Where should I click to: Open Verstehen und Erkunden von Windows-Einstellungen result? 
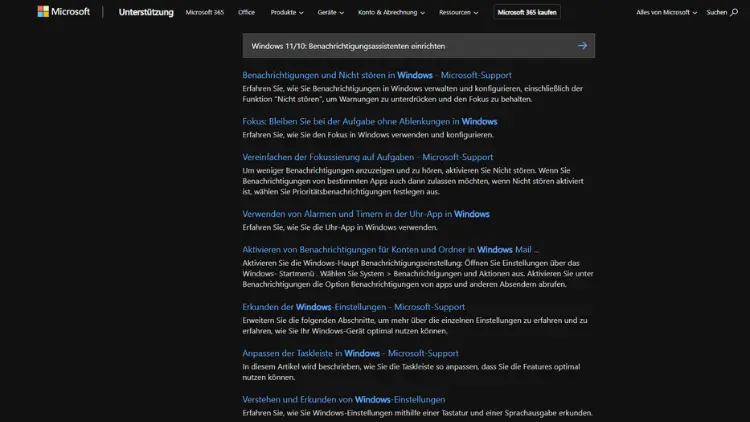point(344,400)
